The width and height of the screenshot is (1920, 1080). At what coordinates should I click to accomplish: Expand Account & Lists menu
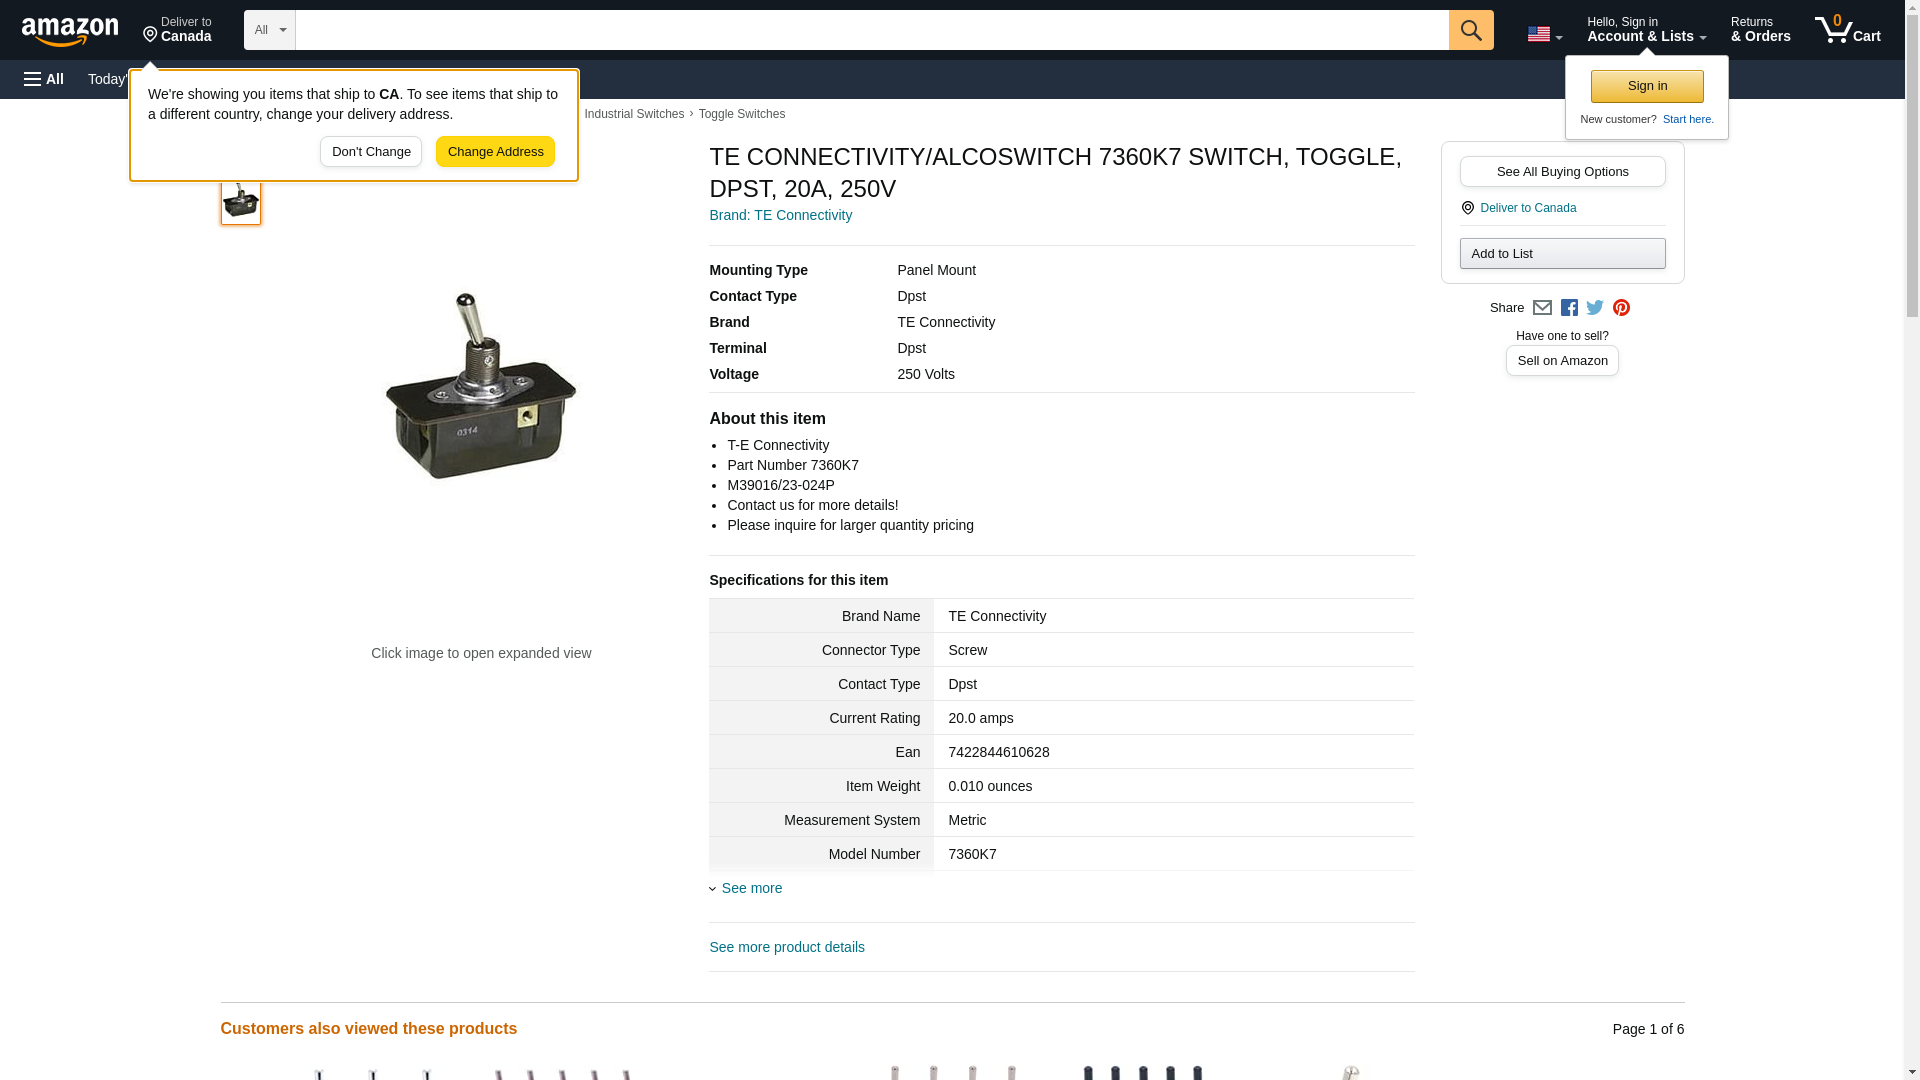(x=1645, y=30)
